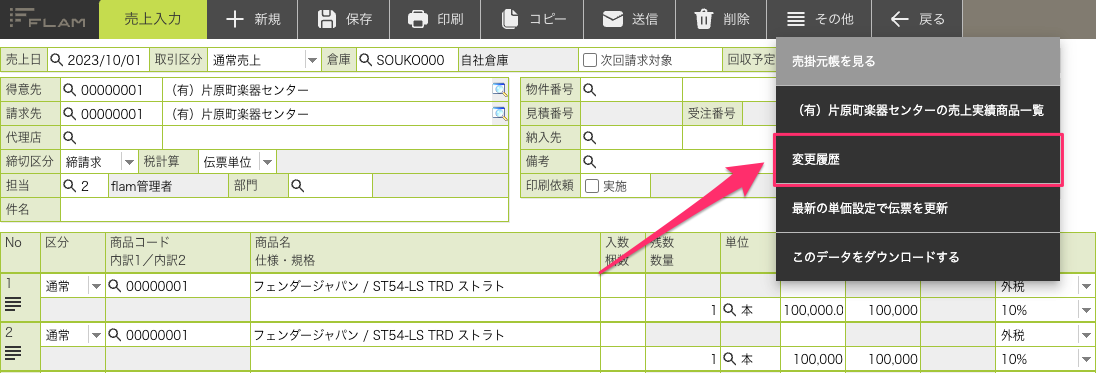Click the 請求先 name 片原町楽器センター
Screen dimensions: 1096x373
(x=240, y=114)
